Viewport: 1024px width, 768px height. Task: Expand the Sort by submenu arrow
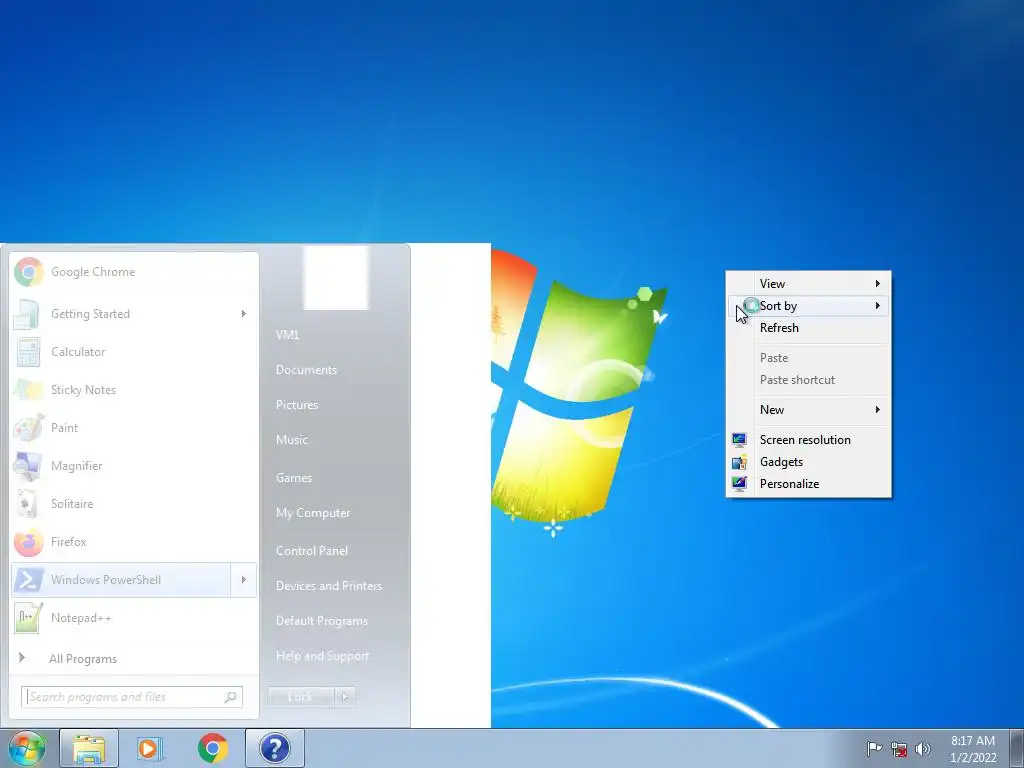pyautogui.click(x=878, y=306)
